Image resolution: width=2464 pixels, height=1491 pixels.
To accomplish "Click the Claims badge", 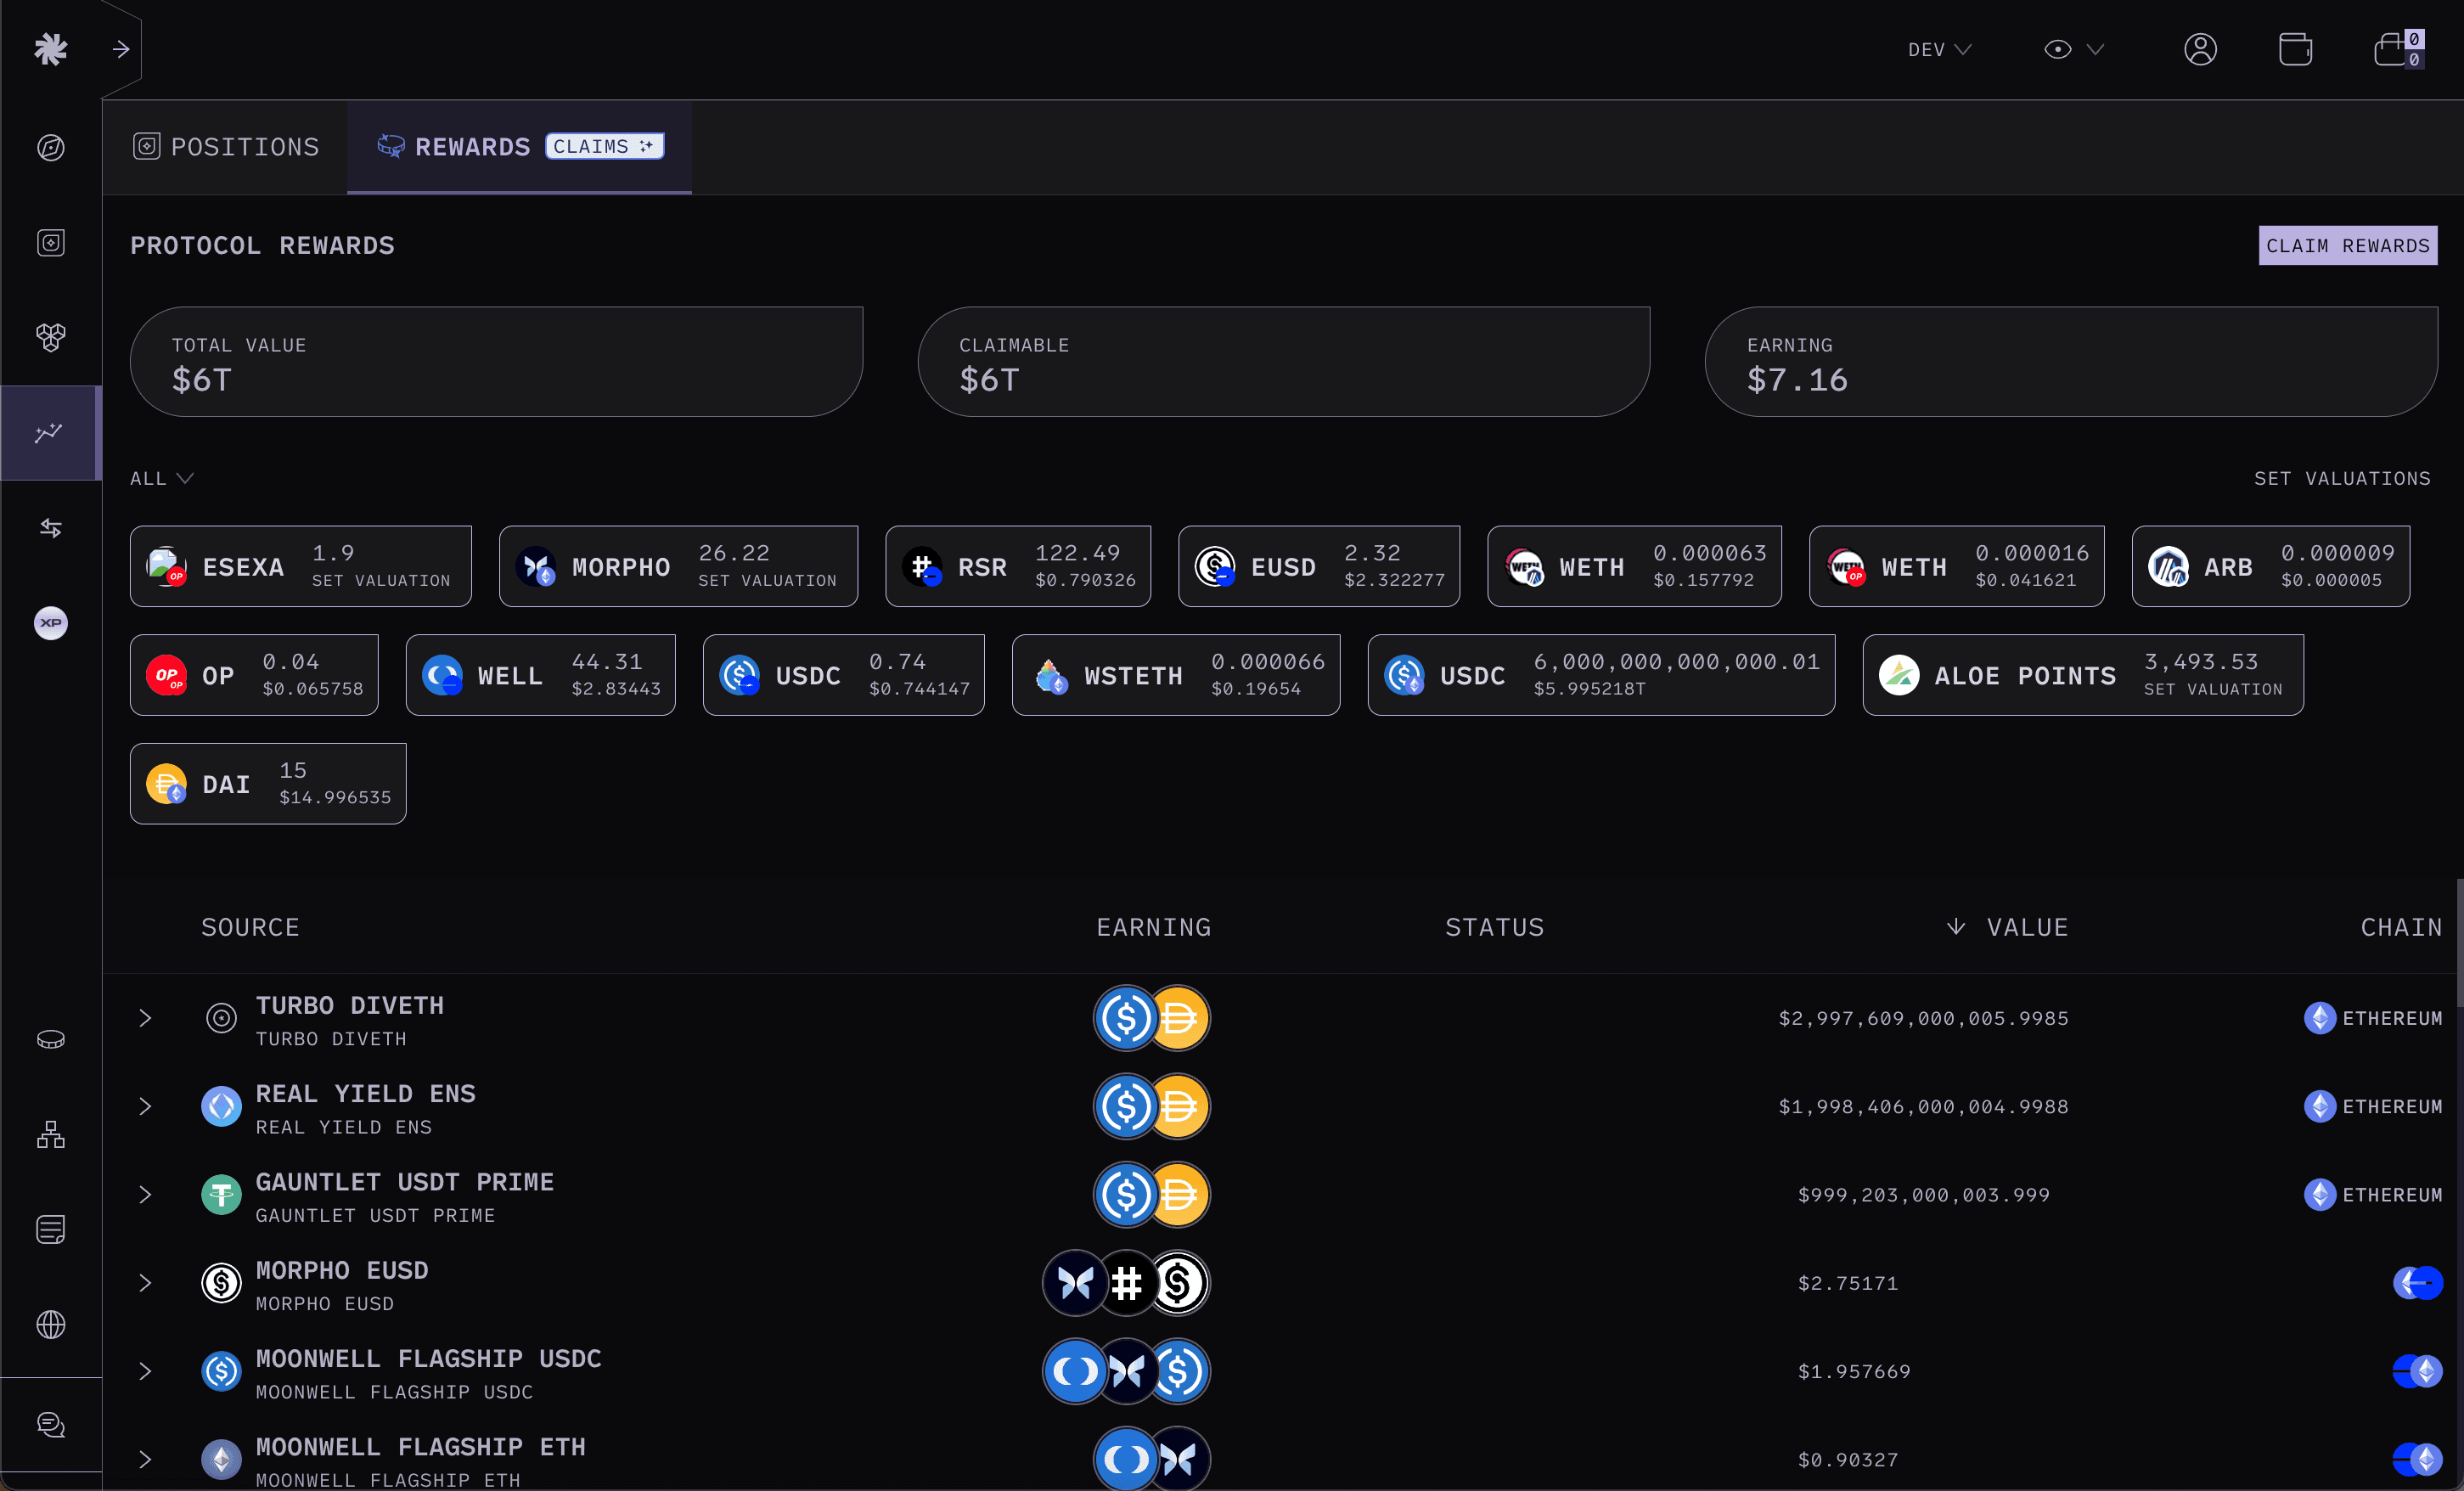I will tap(604, 146).
